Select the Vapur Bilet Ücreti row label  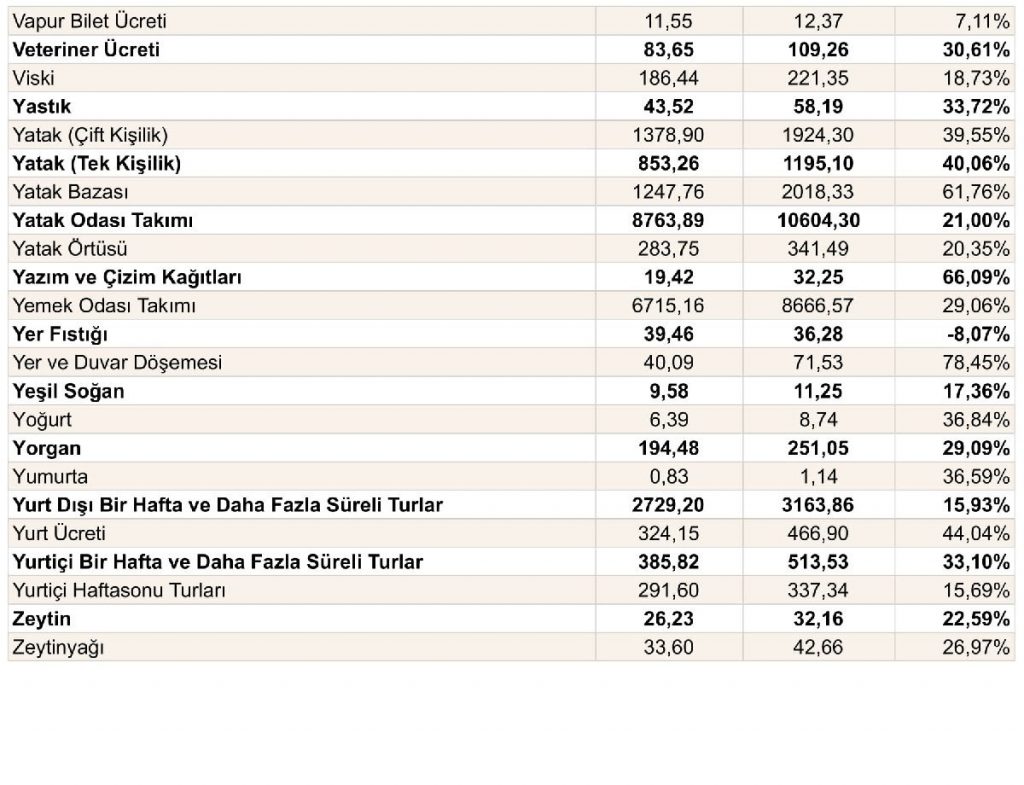point(89,22)
